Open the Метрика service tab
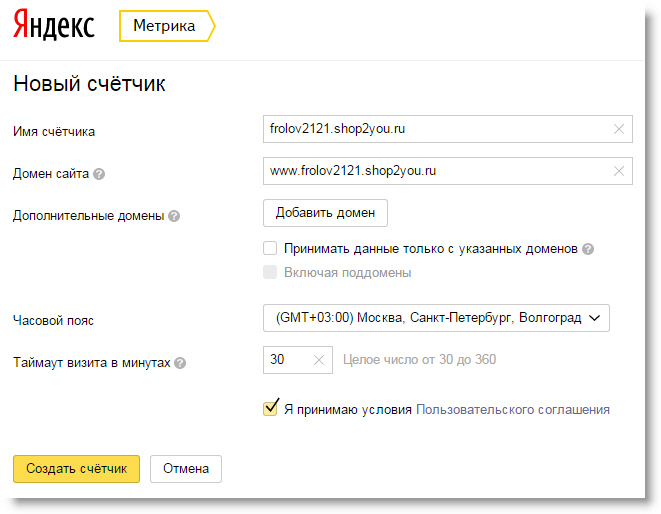661x514 pixels. coord(167,26)
